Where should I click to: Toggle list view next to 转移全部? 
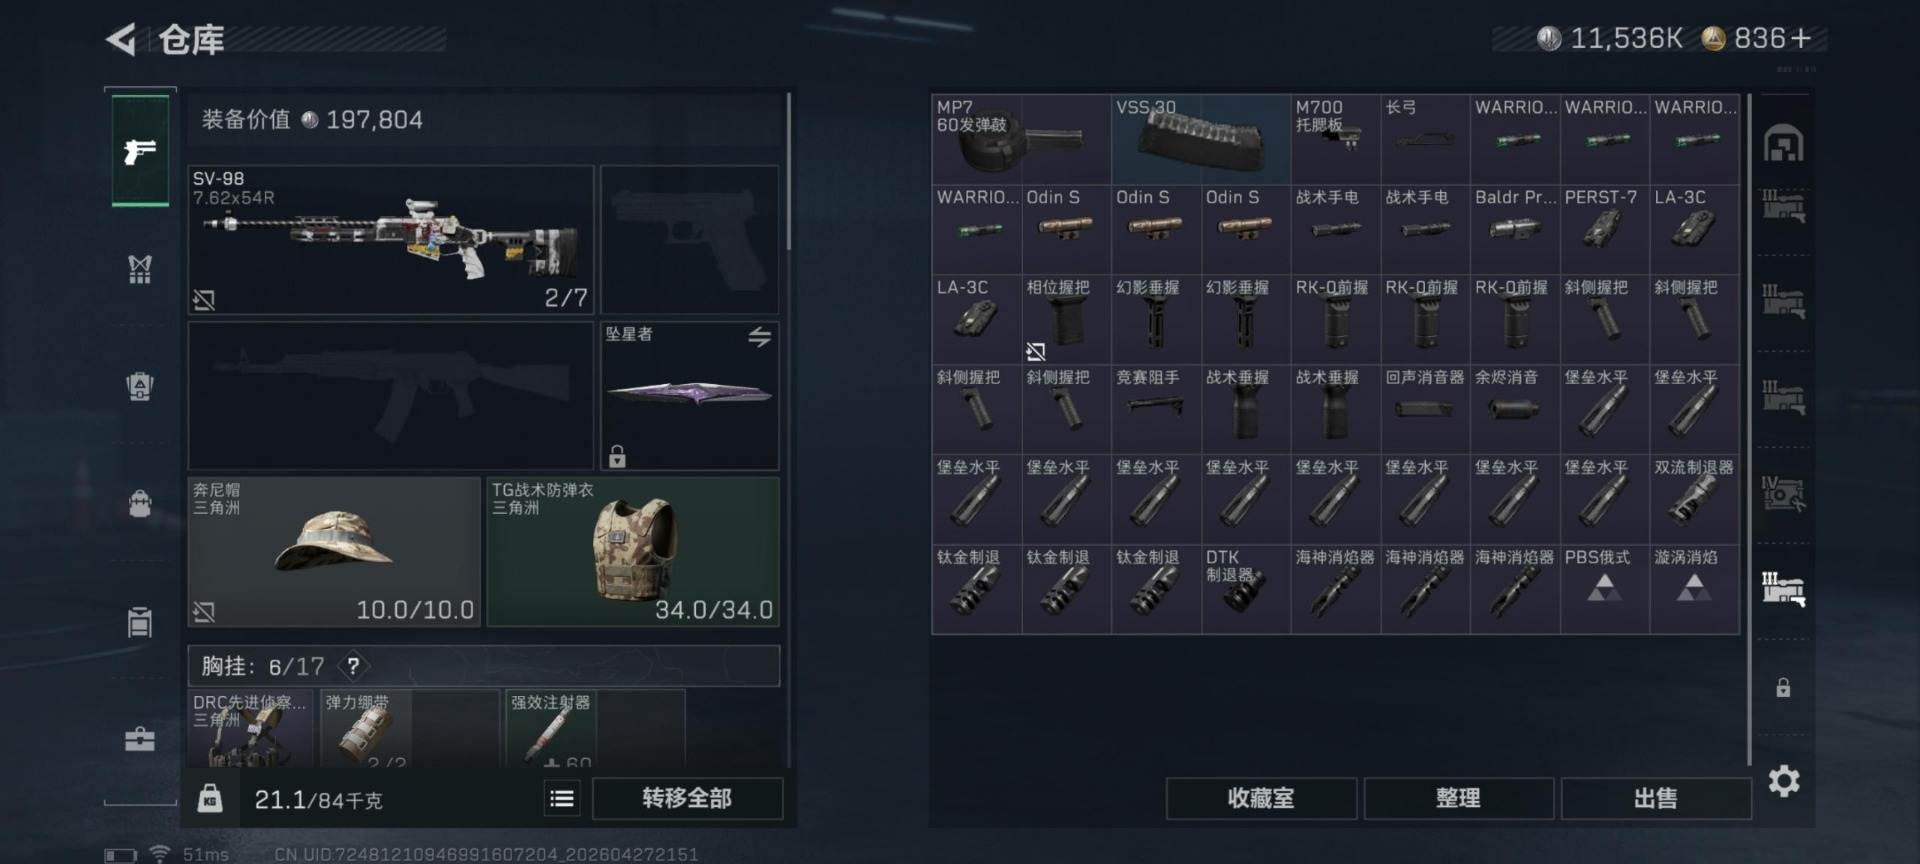tap(562, 798)
